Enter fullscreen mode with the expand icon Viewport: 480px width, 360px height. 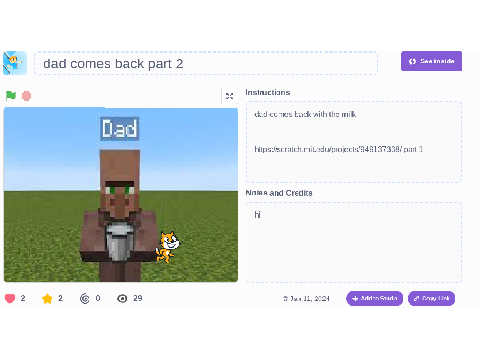[229, 96]
